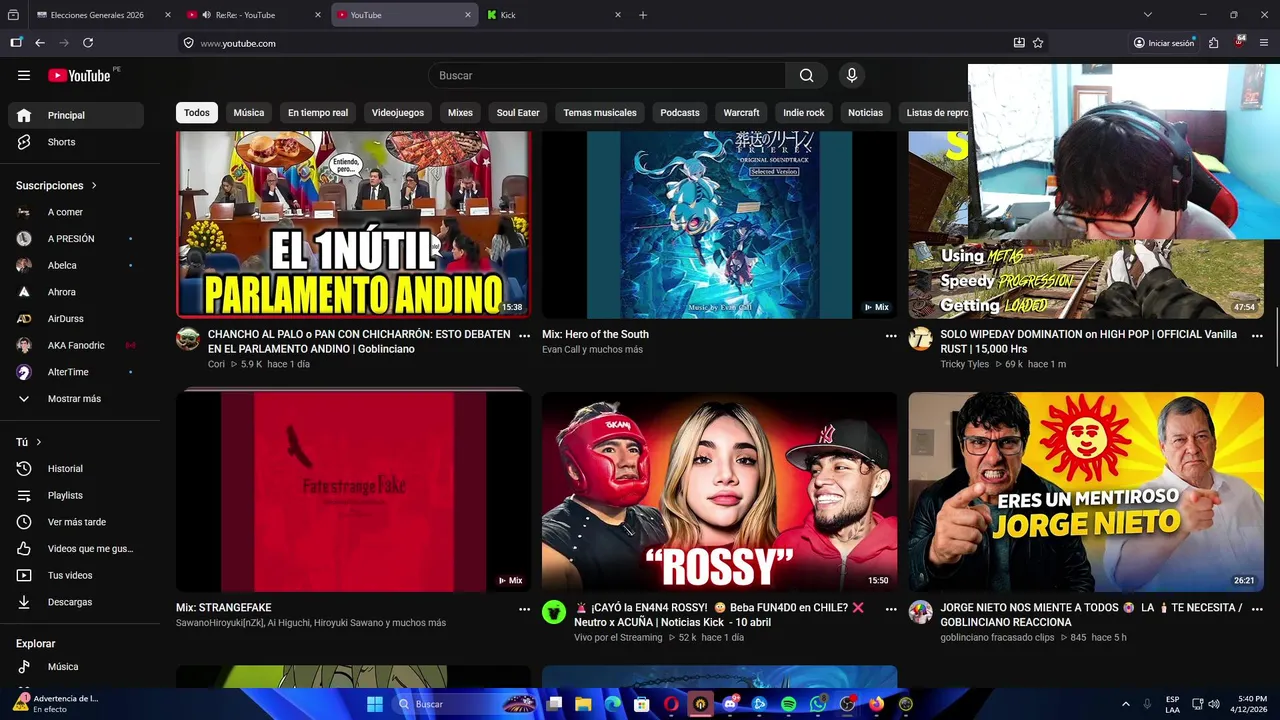Open Tus videos in sidebar

tap(76, 575)
